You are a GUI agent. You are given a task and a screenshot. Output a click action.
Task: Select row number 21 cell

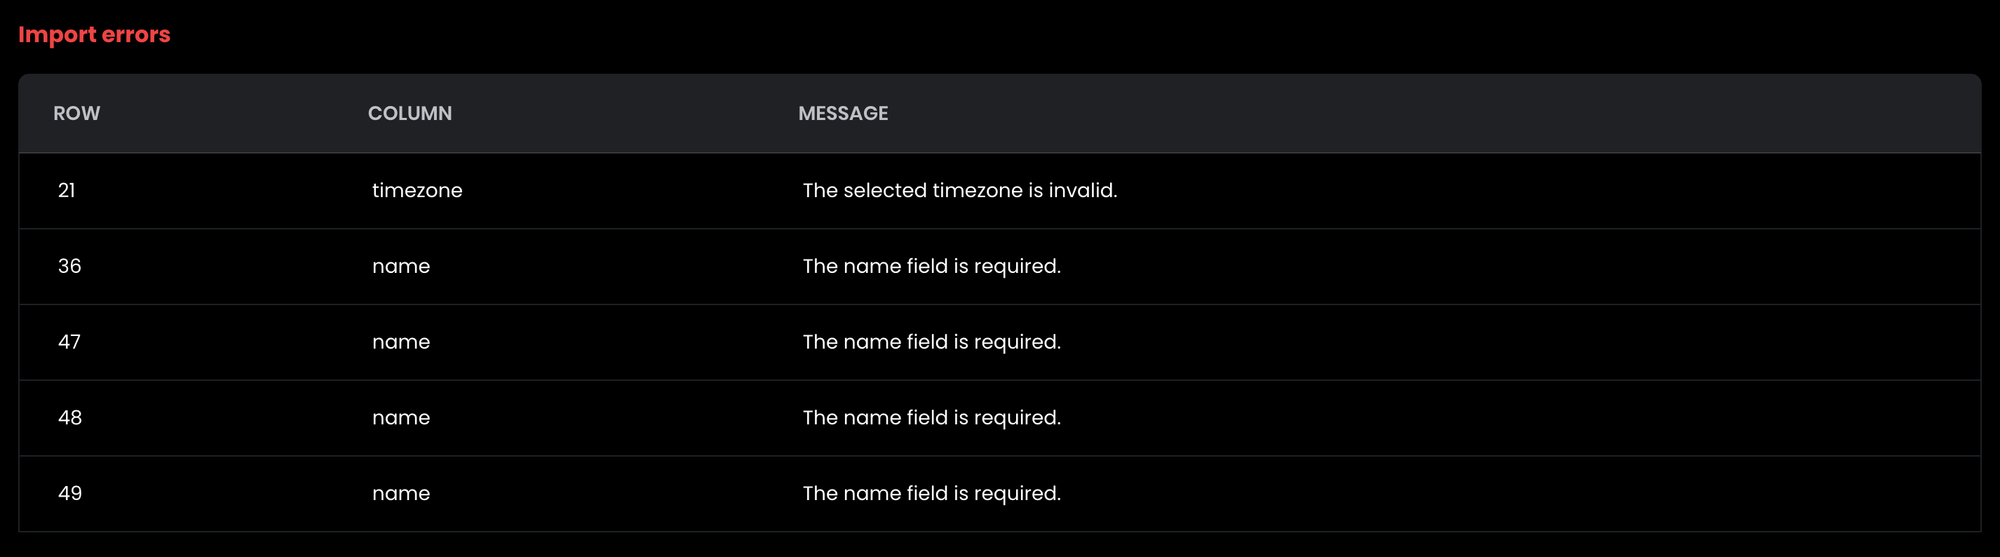coord(67,191)
